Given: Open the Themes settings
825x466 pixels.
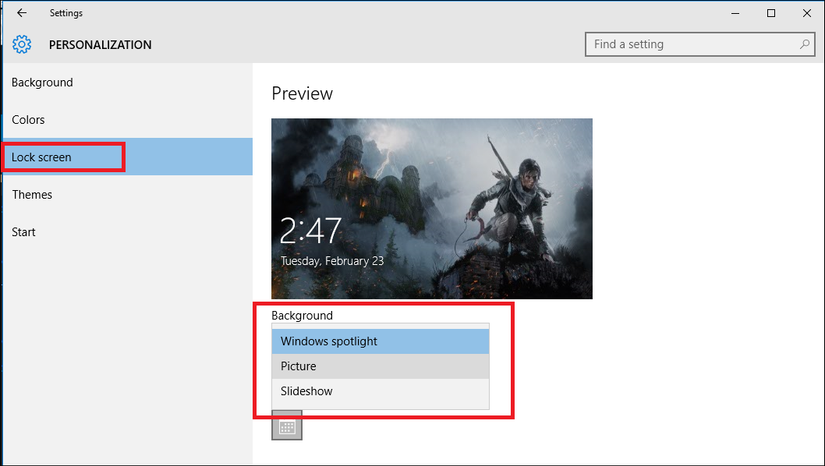Looking at the screenshot, I should [x=32, y=195].
